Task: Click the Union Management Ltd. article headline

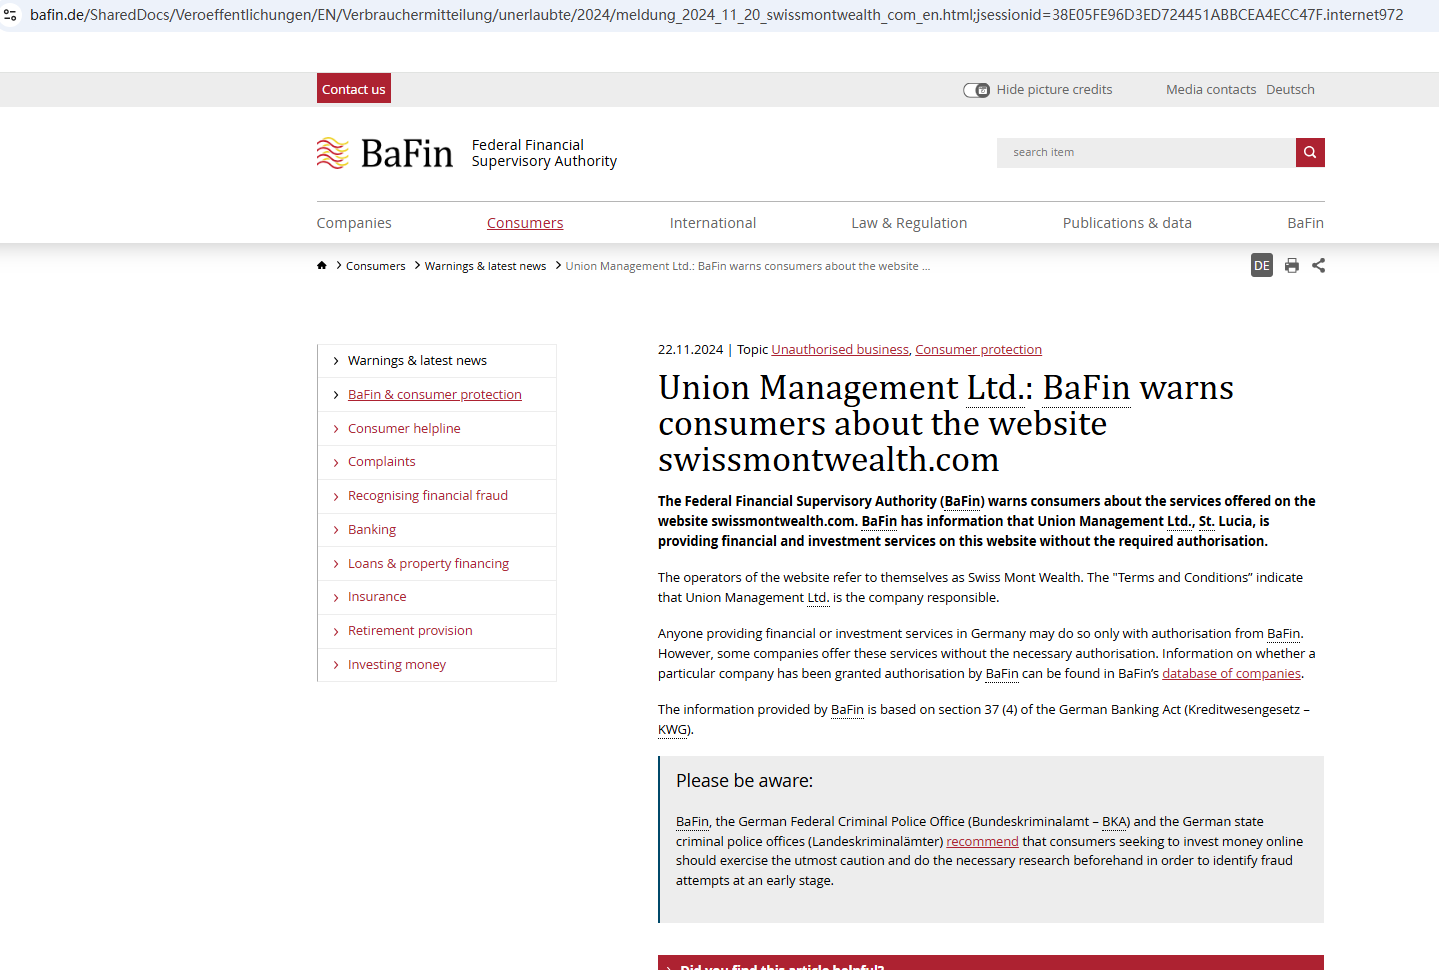Action: [x=946, y=423]
